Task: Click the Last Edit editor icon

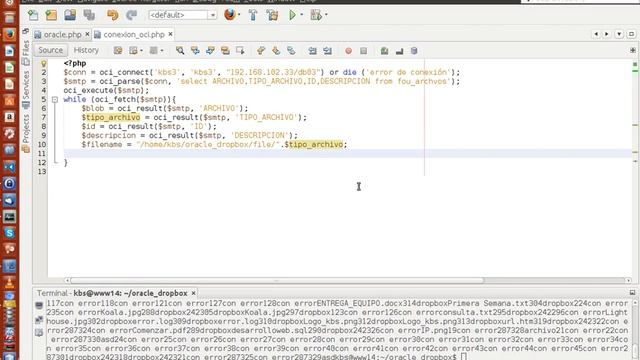Action: (x=118, y=51)
